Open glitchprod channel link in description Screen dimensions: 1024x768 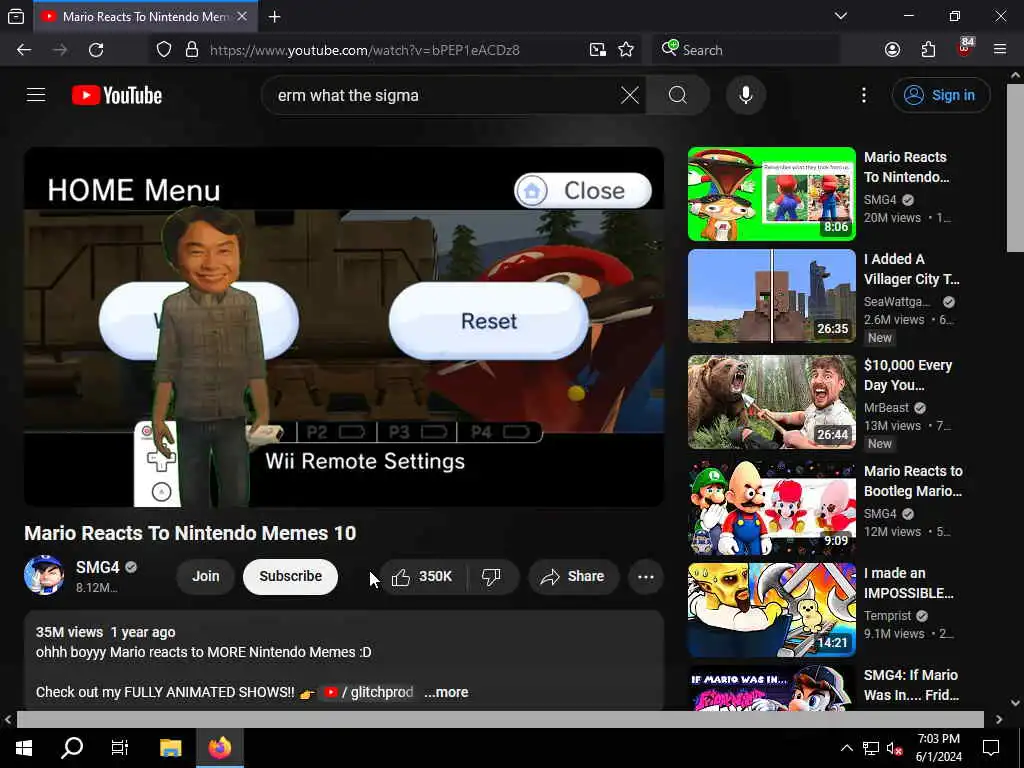click(x=369, y=692)
